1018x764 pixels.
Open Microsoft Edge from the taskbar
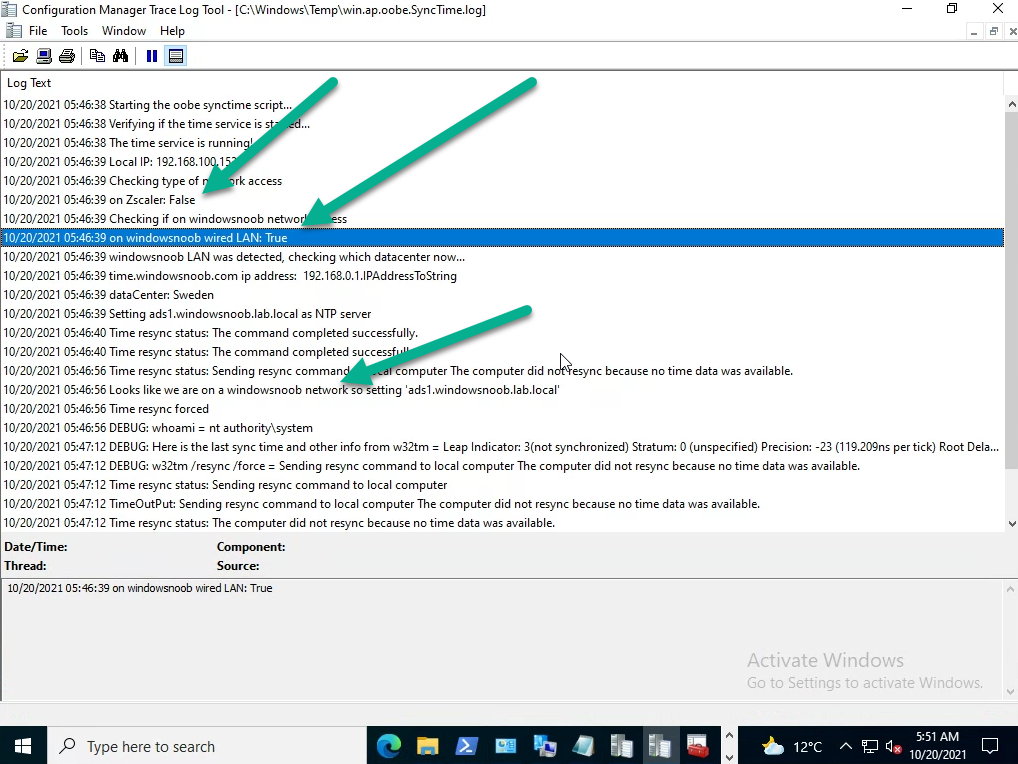point(389,746)
